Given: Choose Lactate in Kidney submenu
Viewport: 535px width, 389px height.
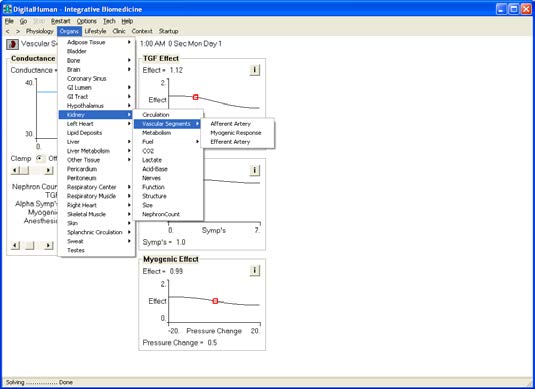Looking at the screenshot, I should pos(168,160).
